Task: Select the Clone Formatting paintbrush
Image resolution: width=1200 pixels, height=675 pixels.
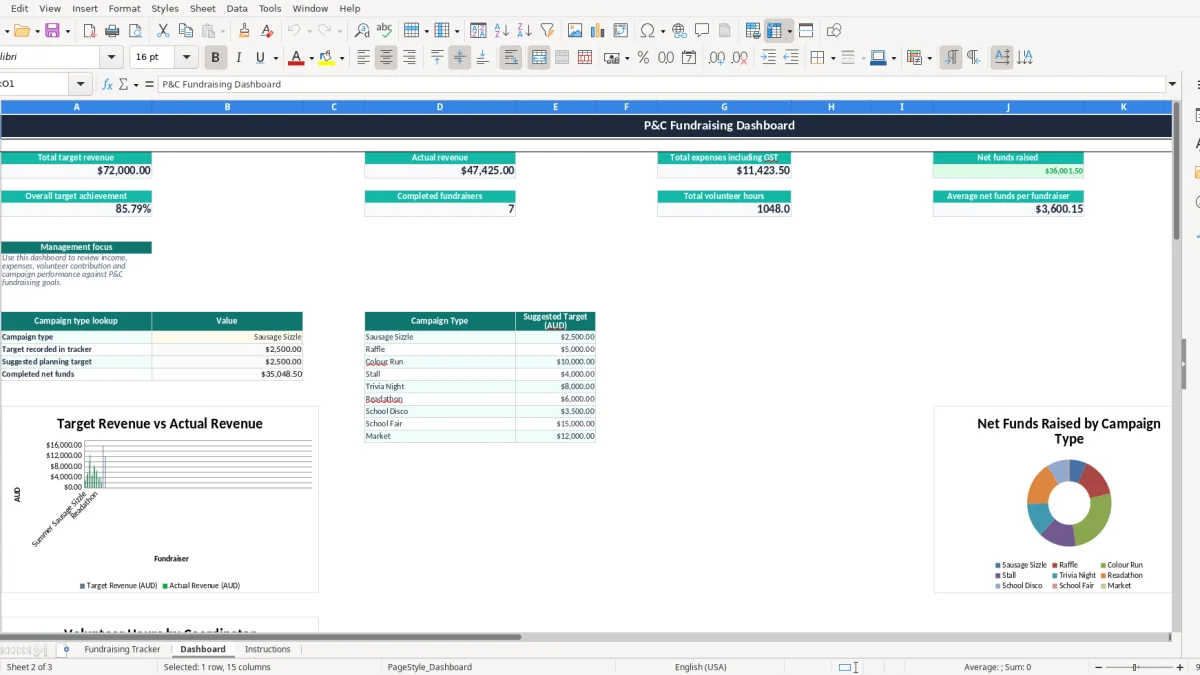Action: [x=244, y=31]
